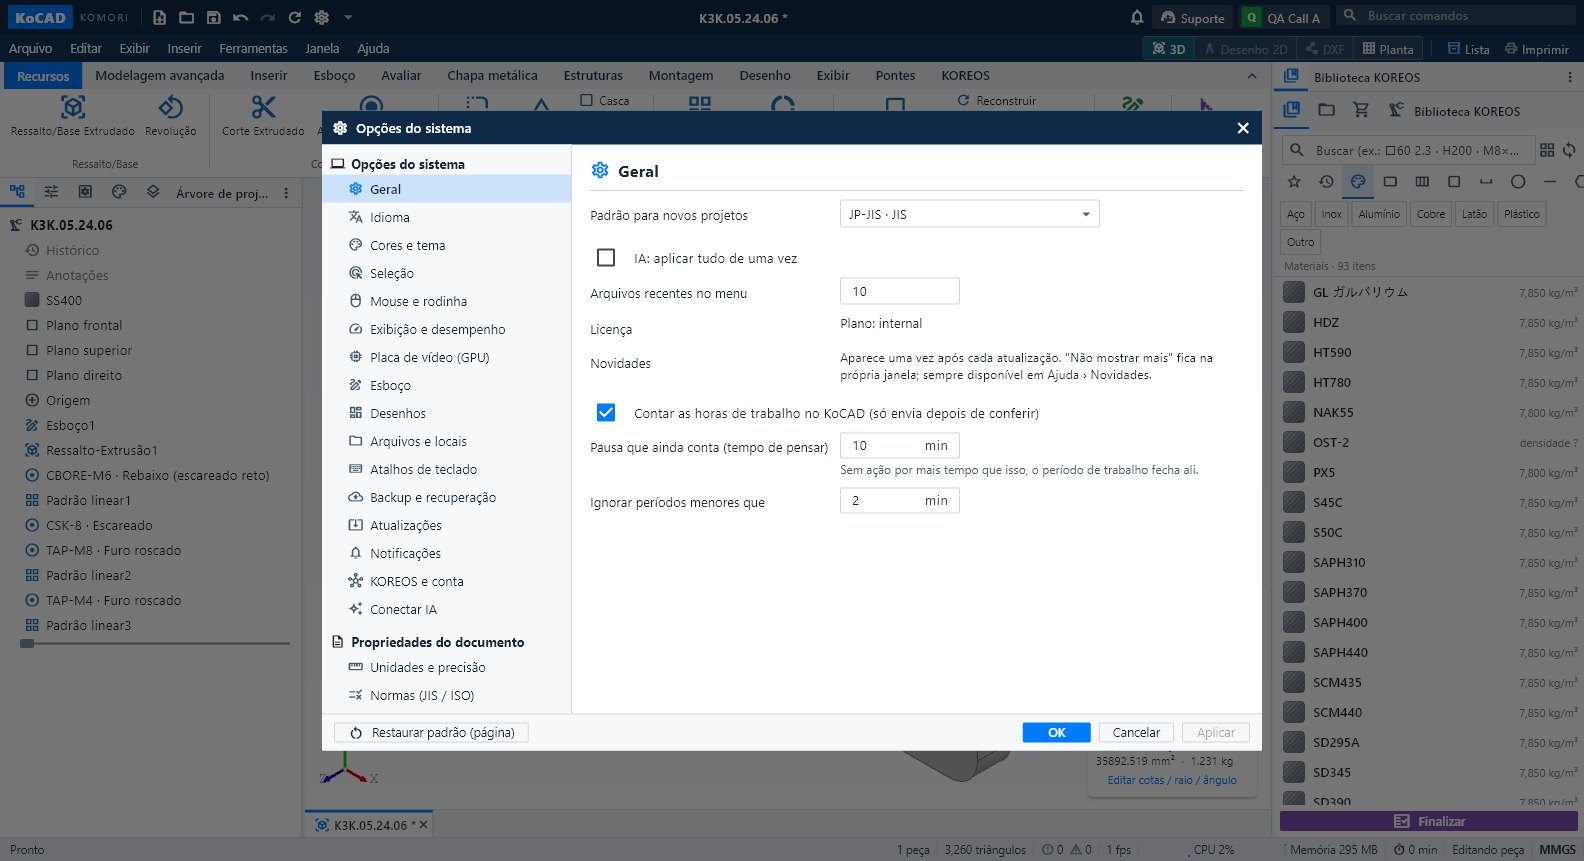Select 'Cores e tema' in options list
This screenshot has width=1584, height=861.
pyautogui.click(x=446, y=245)
